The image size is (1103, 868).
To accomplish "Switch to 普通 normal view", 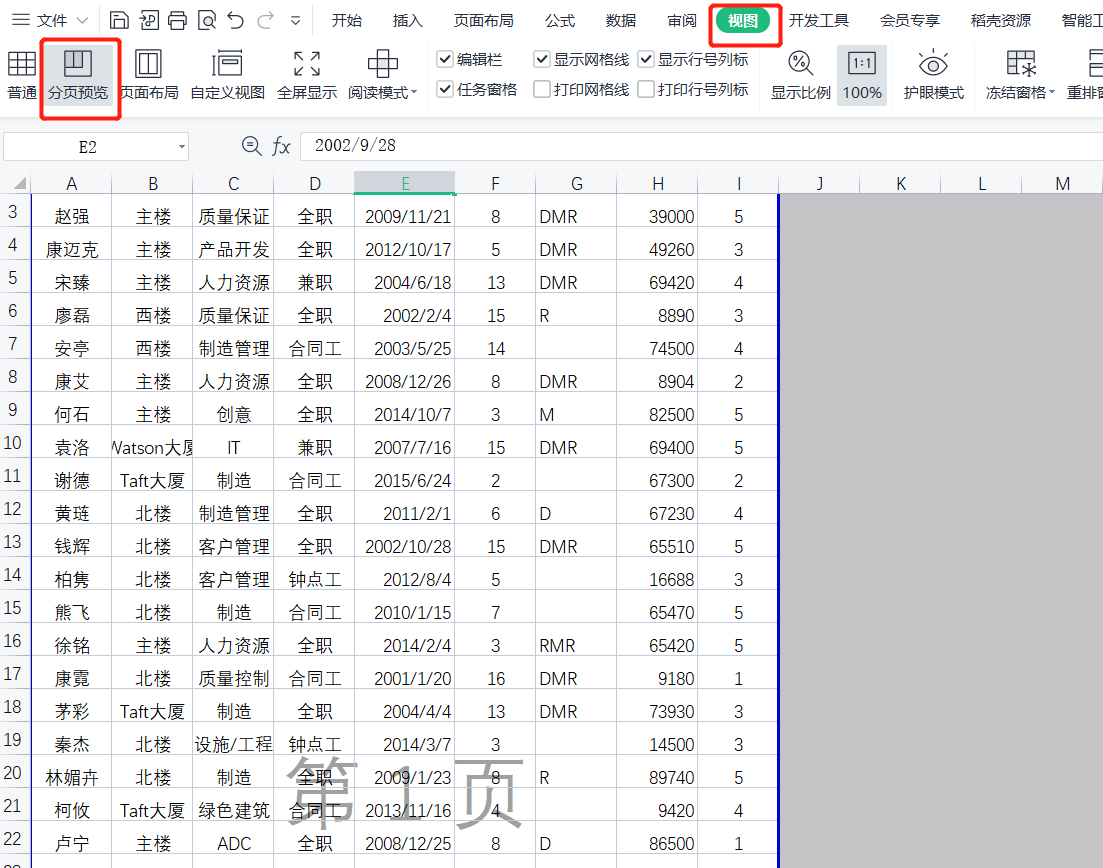I will point(22,75).
